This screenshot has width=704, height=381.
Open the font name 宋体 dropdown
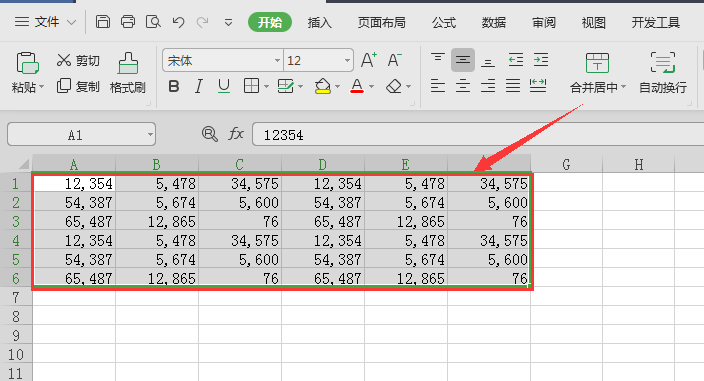[x=277, y=61]
